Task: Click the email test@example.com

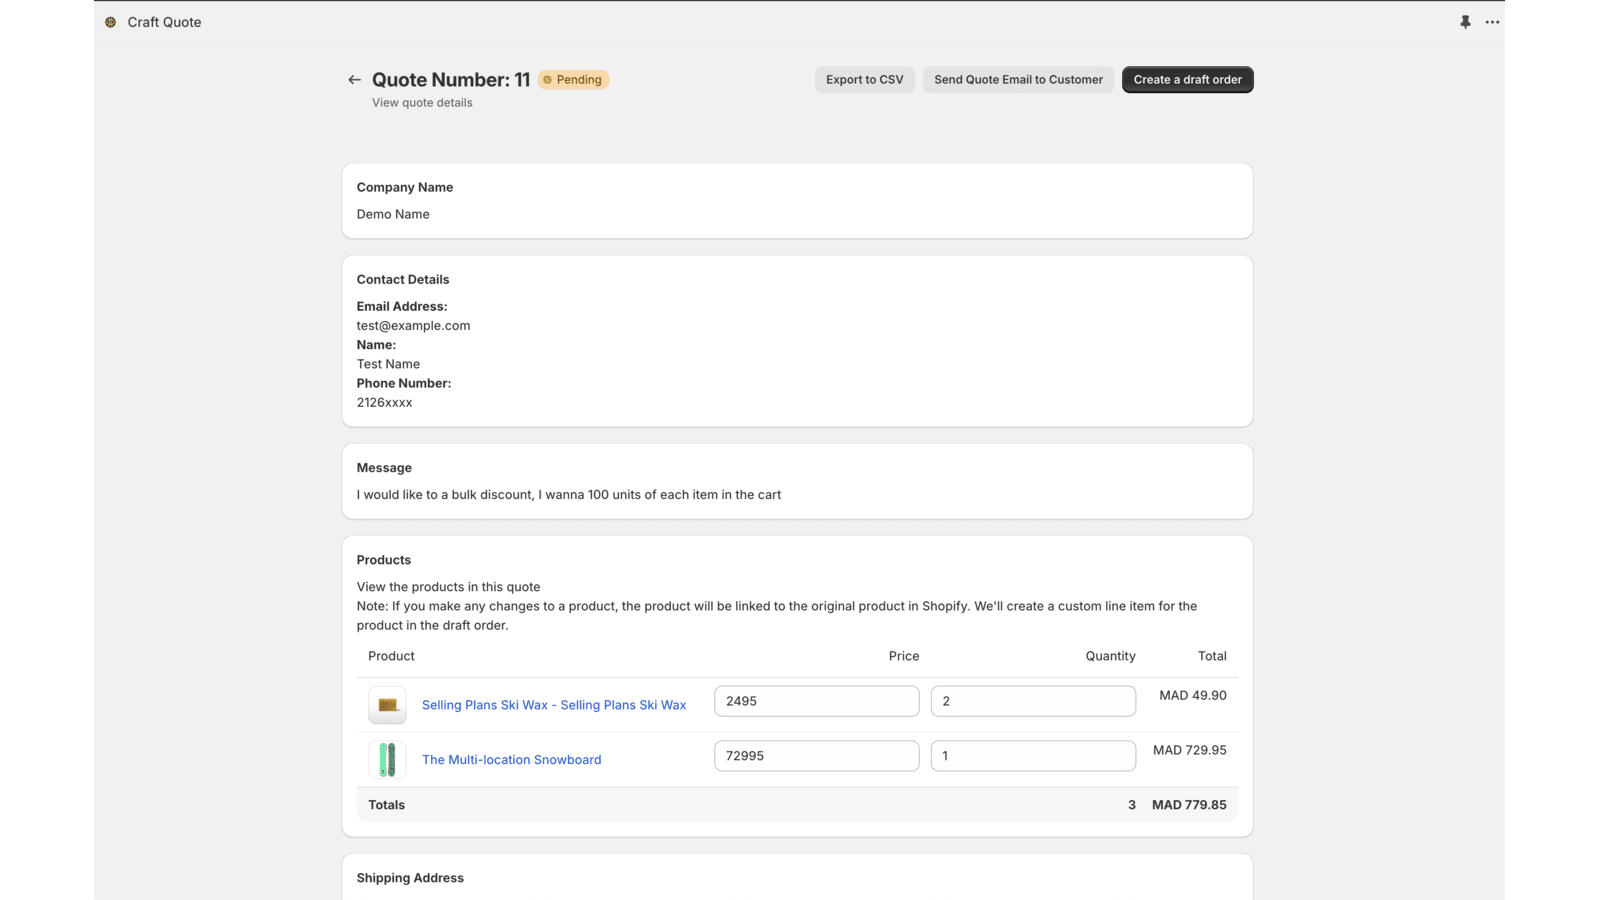Action: tap(413, 326)
